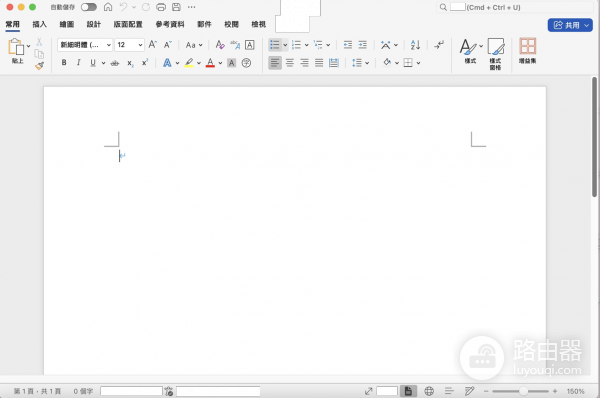Apply multilevel list

click(318, 45)
